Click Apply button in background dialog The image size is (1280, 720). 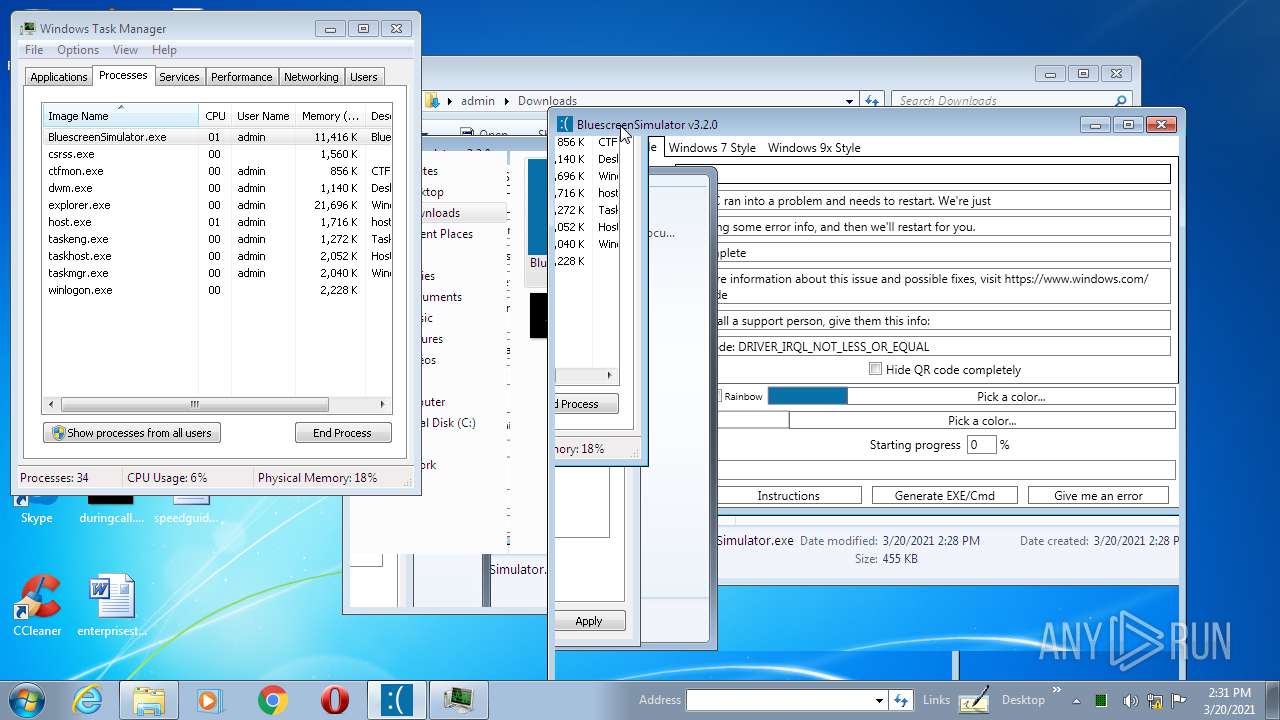click(589, 621)
